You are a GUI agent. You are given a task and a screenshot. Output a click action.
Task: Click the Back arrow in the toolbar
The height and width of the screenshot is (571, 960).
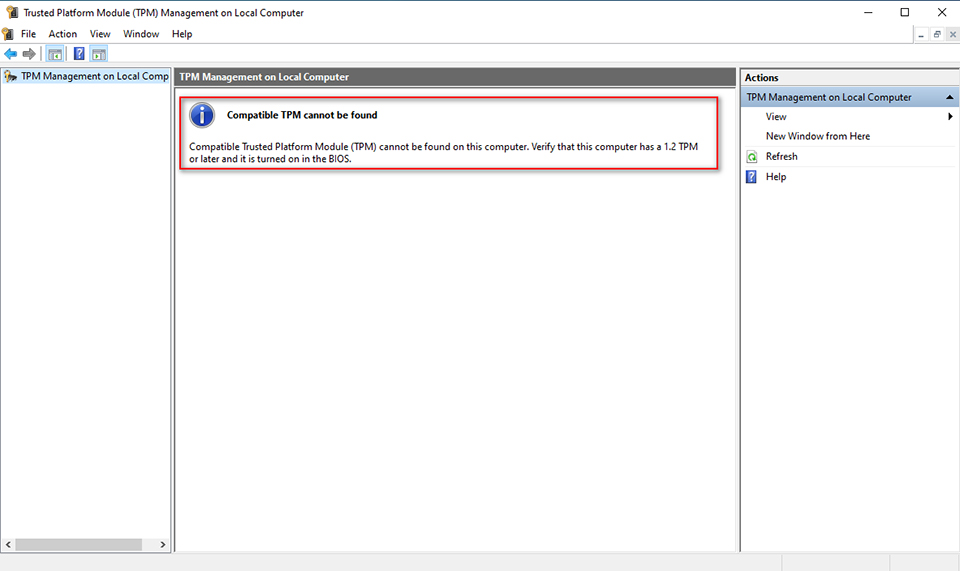pos(11,54)
